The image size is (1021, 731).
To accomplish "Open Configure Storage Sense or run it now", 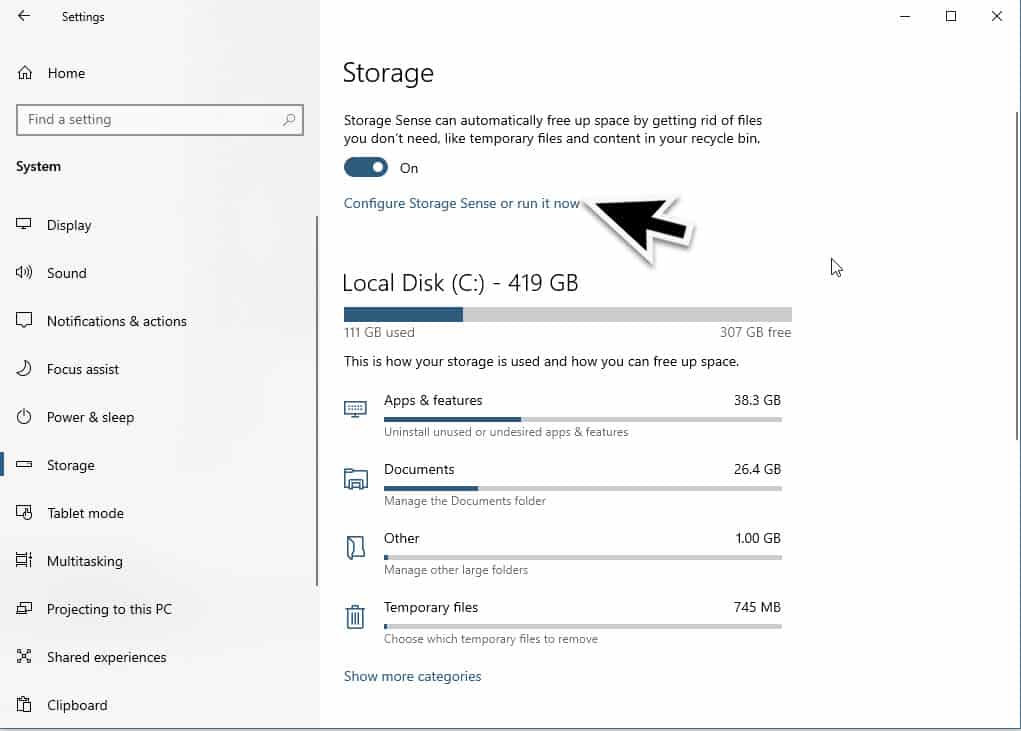I will (461, 203).
